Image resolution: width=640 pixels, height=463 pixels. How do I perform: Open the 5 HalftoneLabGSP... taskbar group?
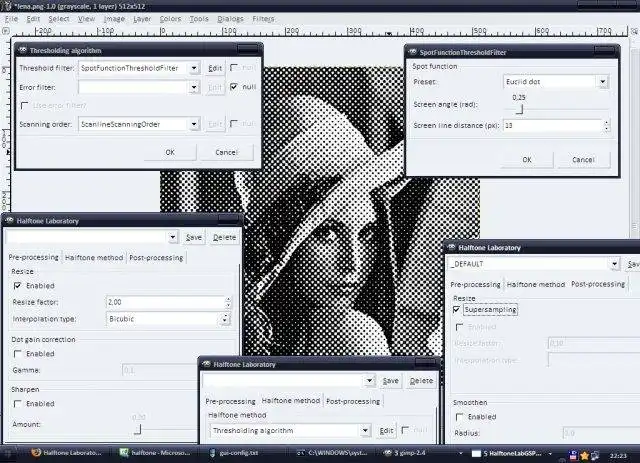coord(512,453)
